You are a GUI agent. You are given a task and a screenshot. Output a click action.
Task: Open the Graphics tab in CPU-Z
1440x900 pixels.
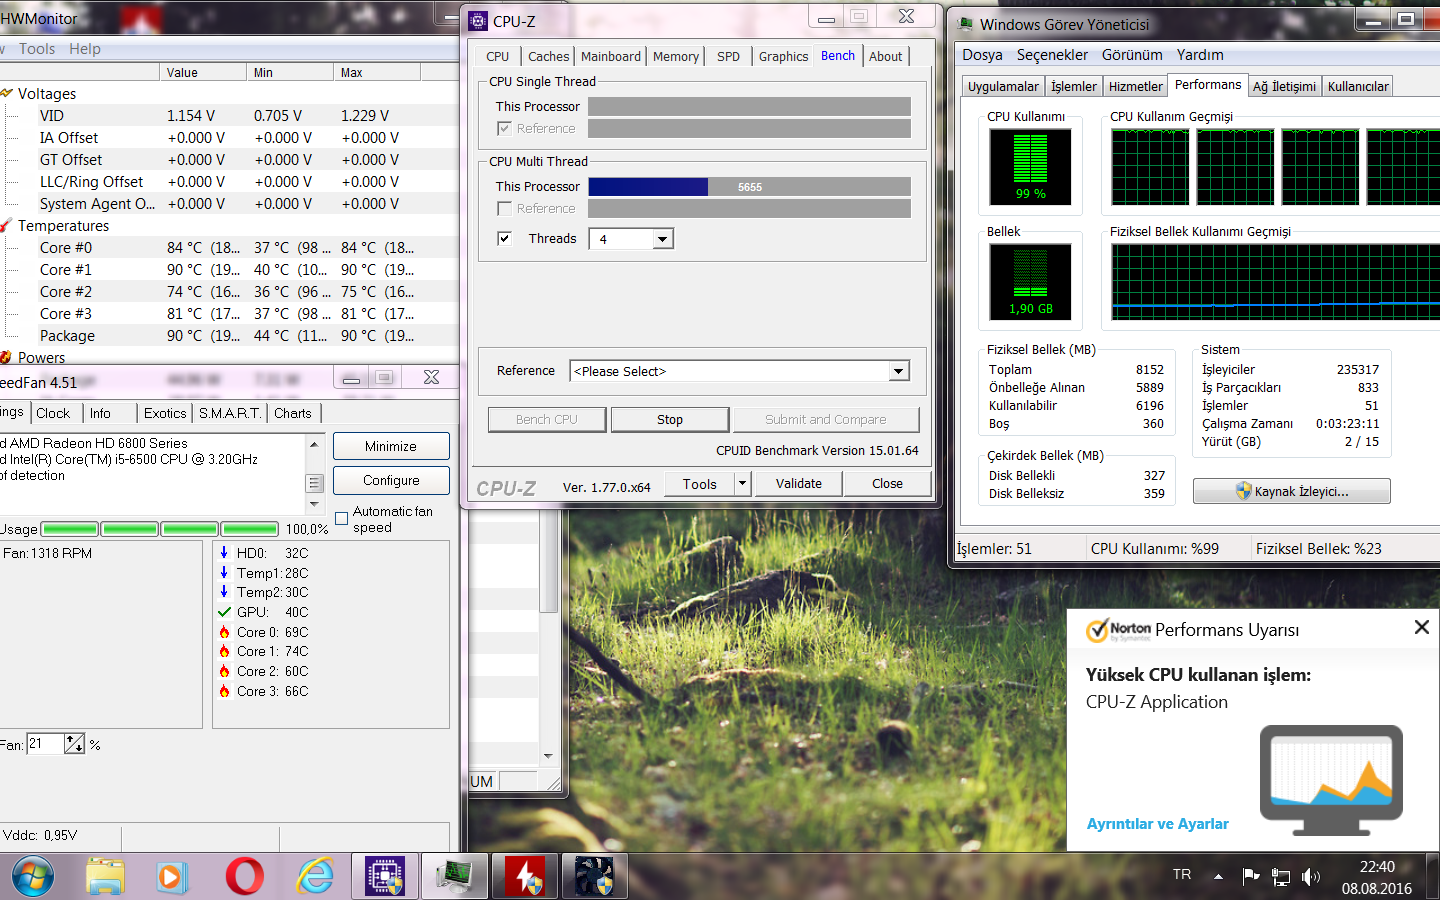coord(783,57)
